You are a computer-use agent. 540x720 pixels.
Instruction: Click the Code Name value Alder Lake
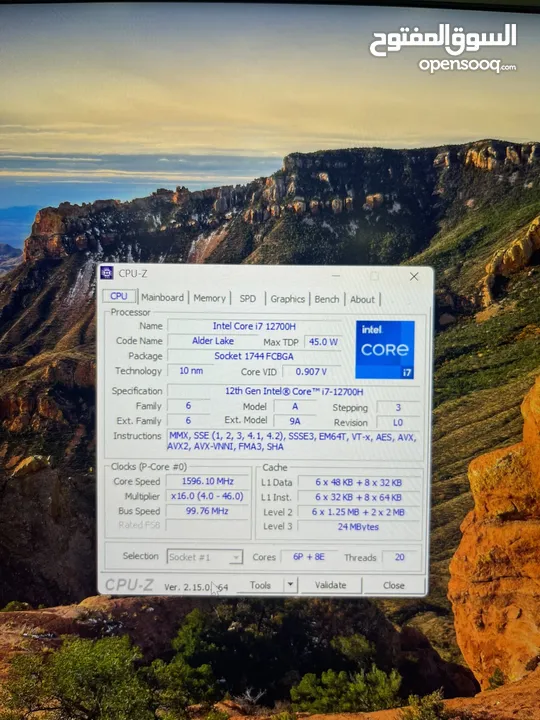click(x=213, y=341)
